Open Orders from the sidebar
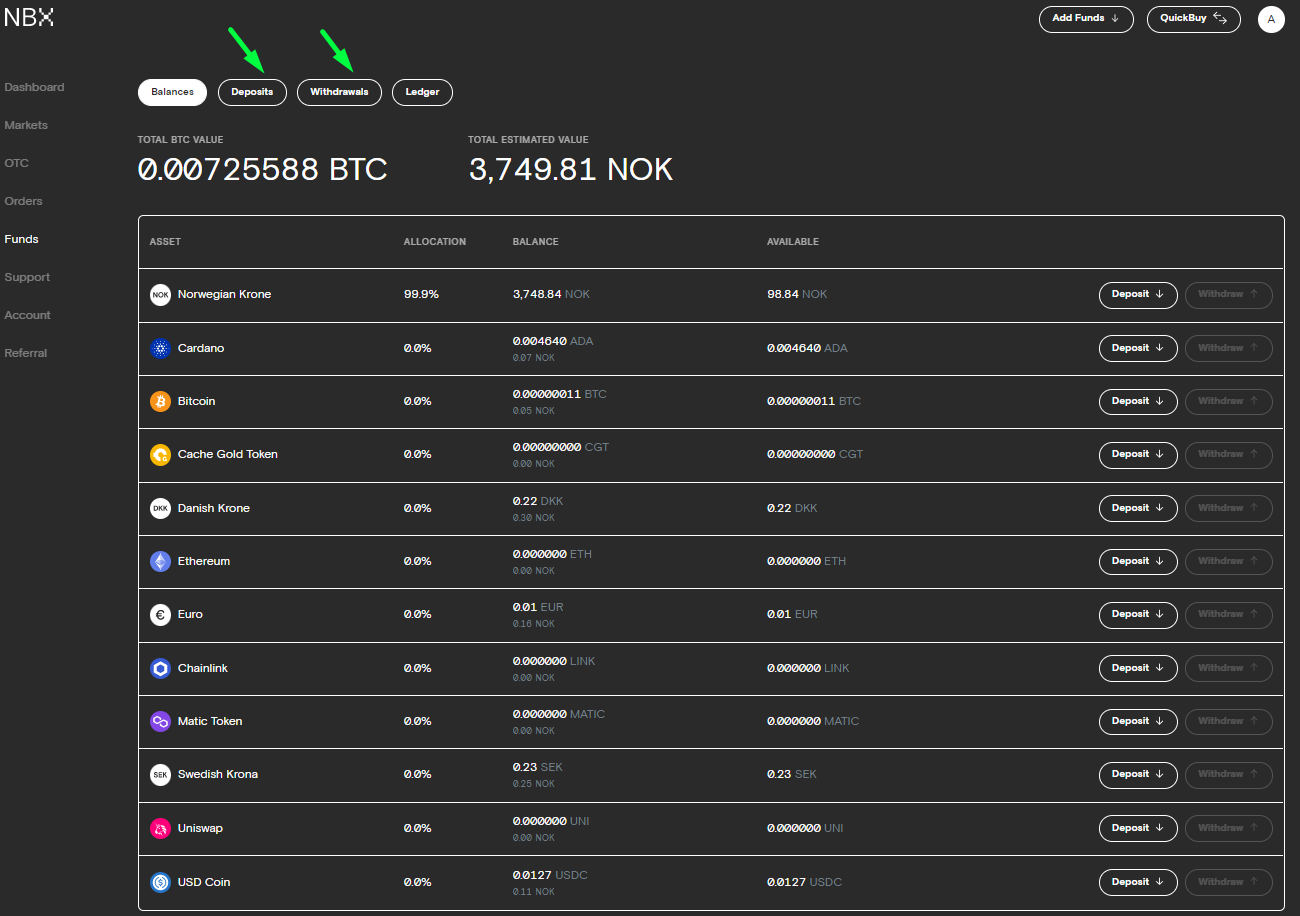Viewport: 1300px width, 916px height. (x=24, y=201)
